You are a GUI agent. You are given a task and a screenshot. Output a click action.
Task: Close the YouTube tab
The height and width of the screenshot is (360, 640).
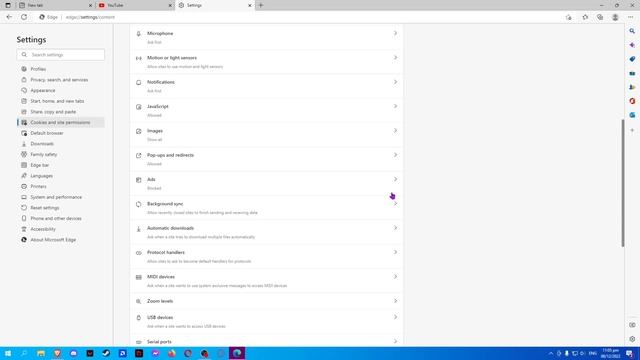pyautogui.click(x=170, y=5)
